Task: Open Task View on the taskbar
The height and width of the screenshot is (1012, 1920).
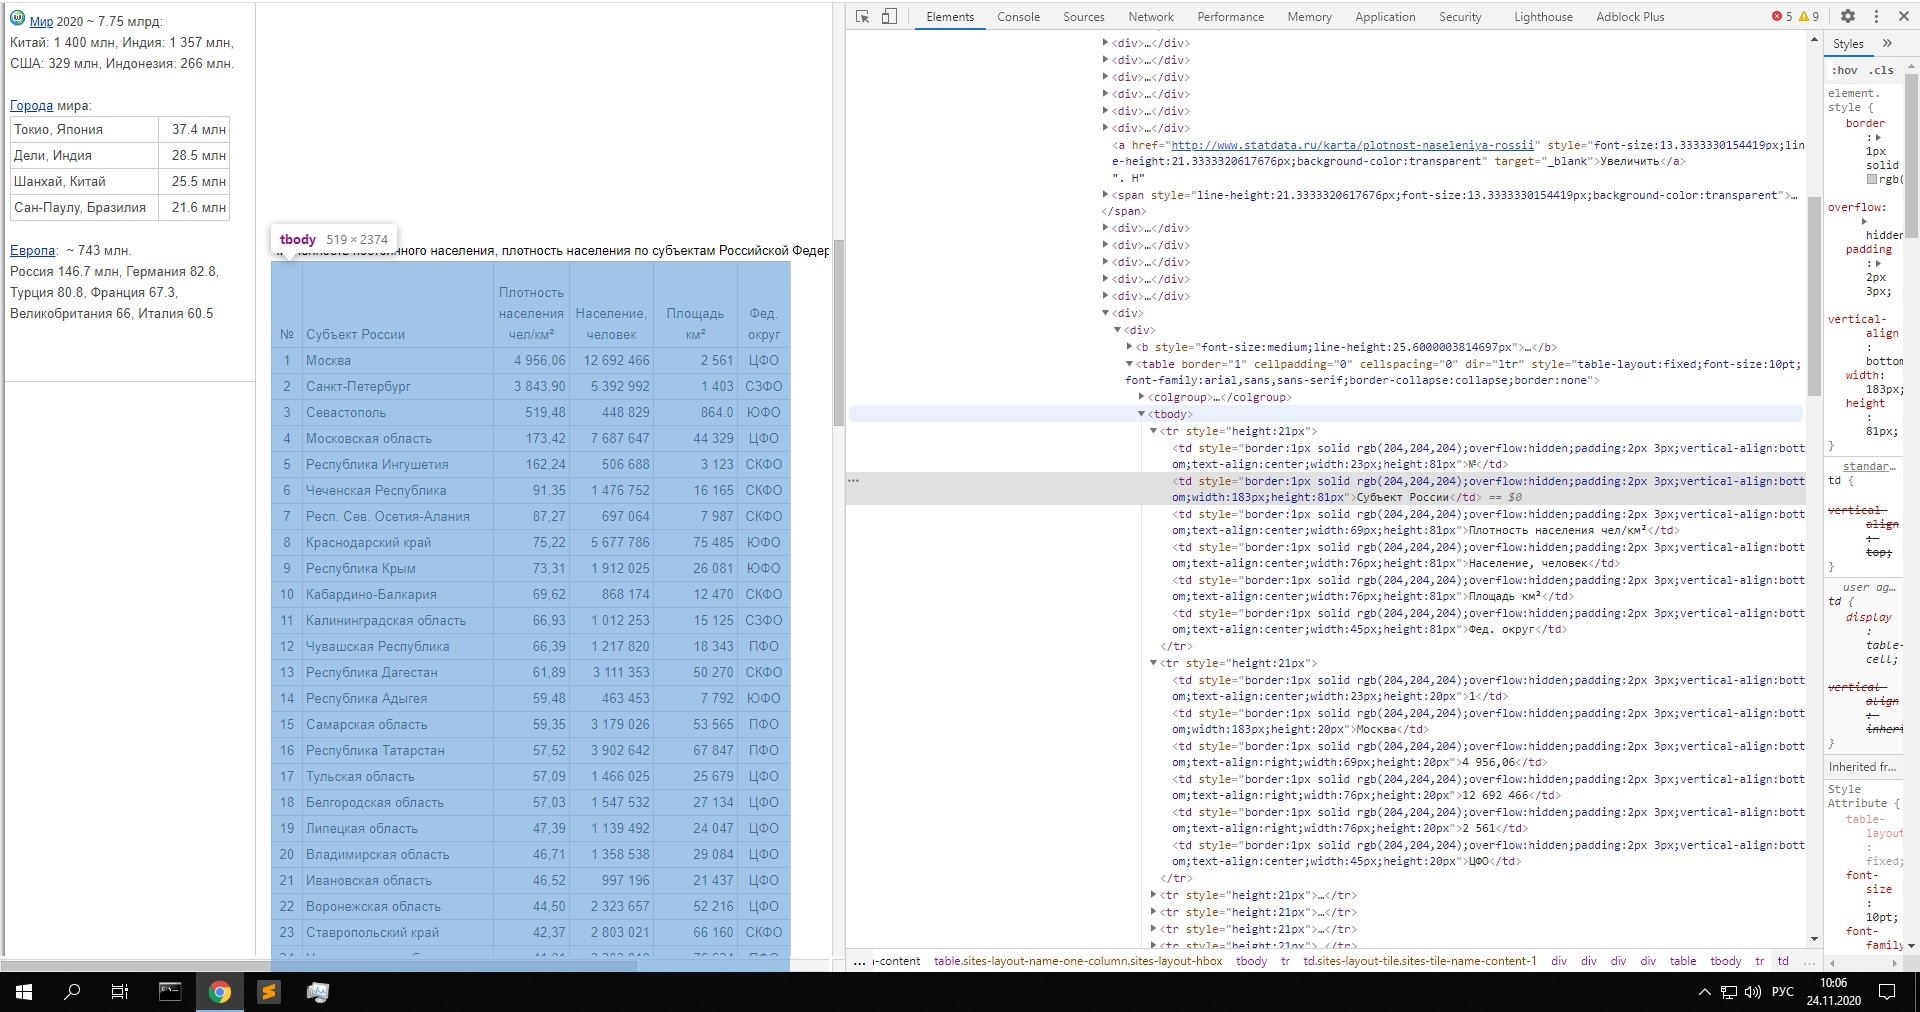Action: [x=120, y=992]
